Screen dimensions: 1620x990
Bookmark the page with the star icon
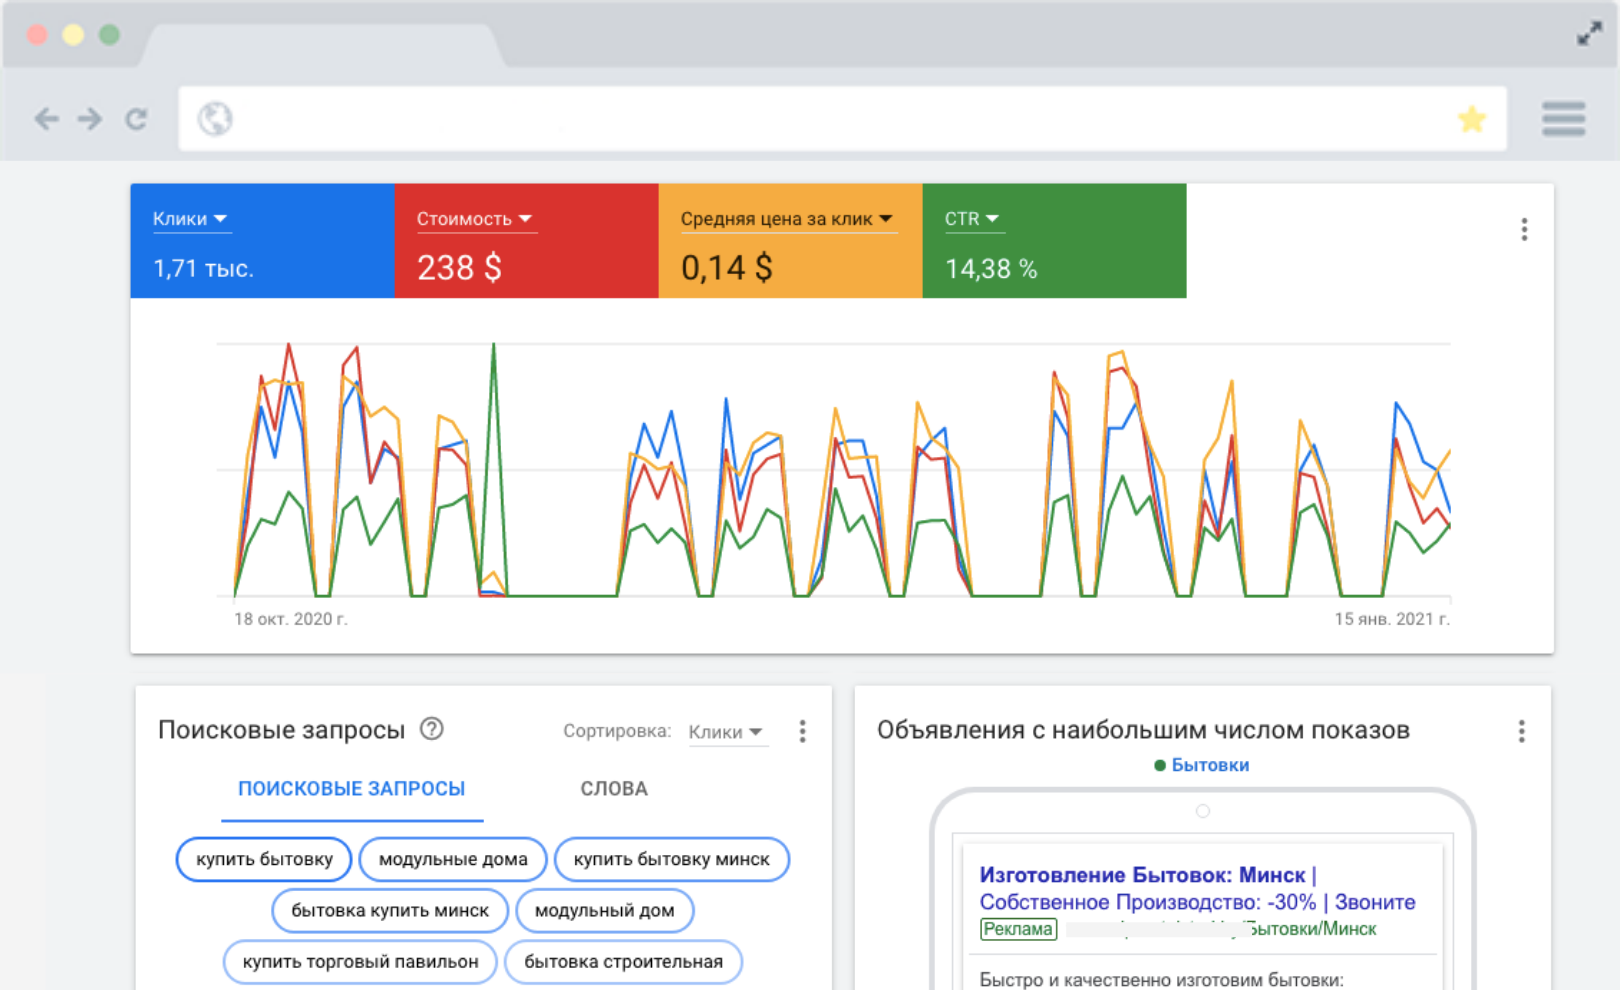point(1471,119)
